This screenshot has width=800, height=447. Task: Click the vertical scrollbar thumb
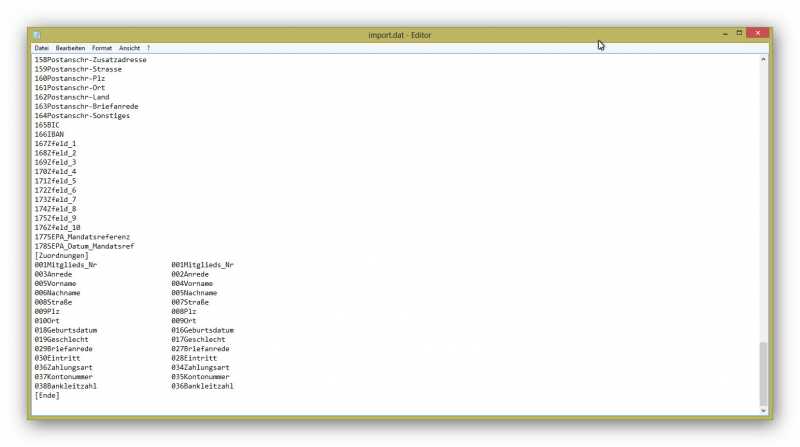(764, 371)
